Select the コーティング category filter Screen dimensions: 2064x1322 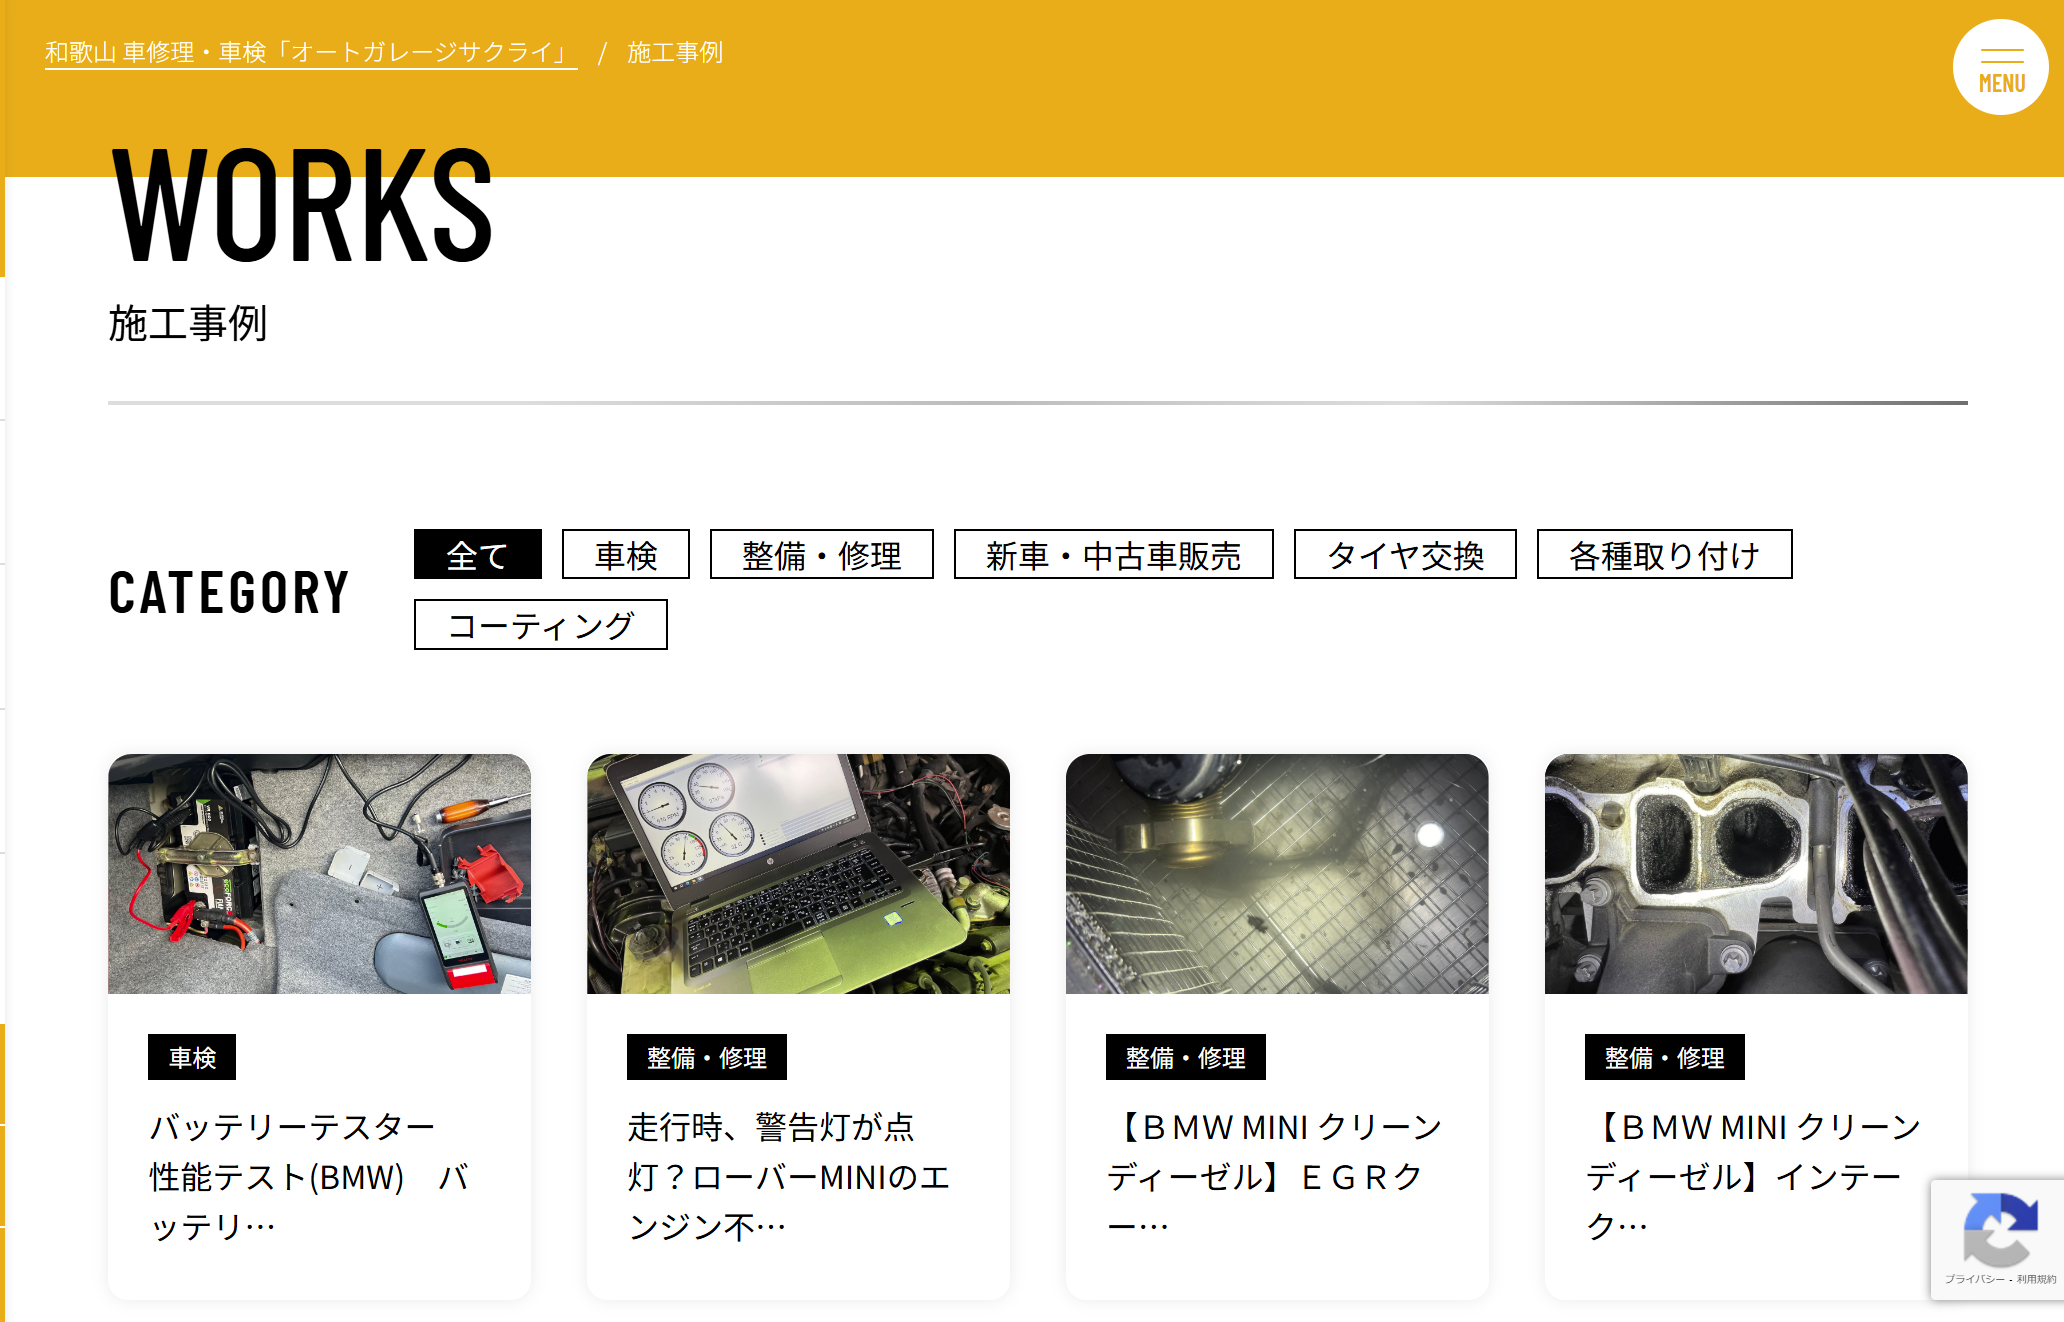540,625
